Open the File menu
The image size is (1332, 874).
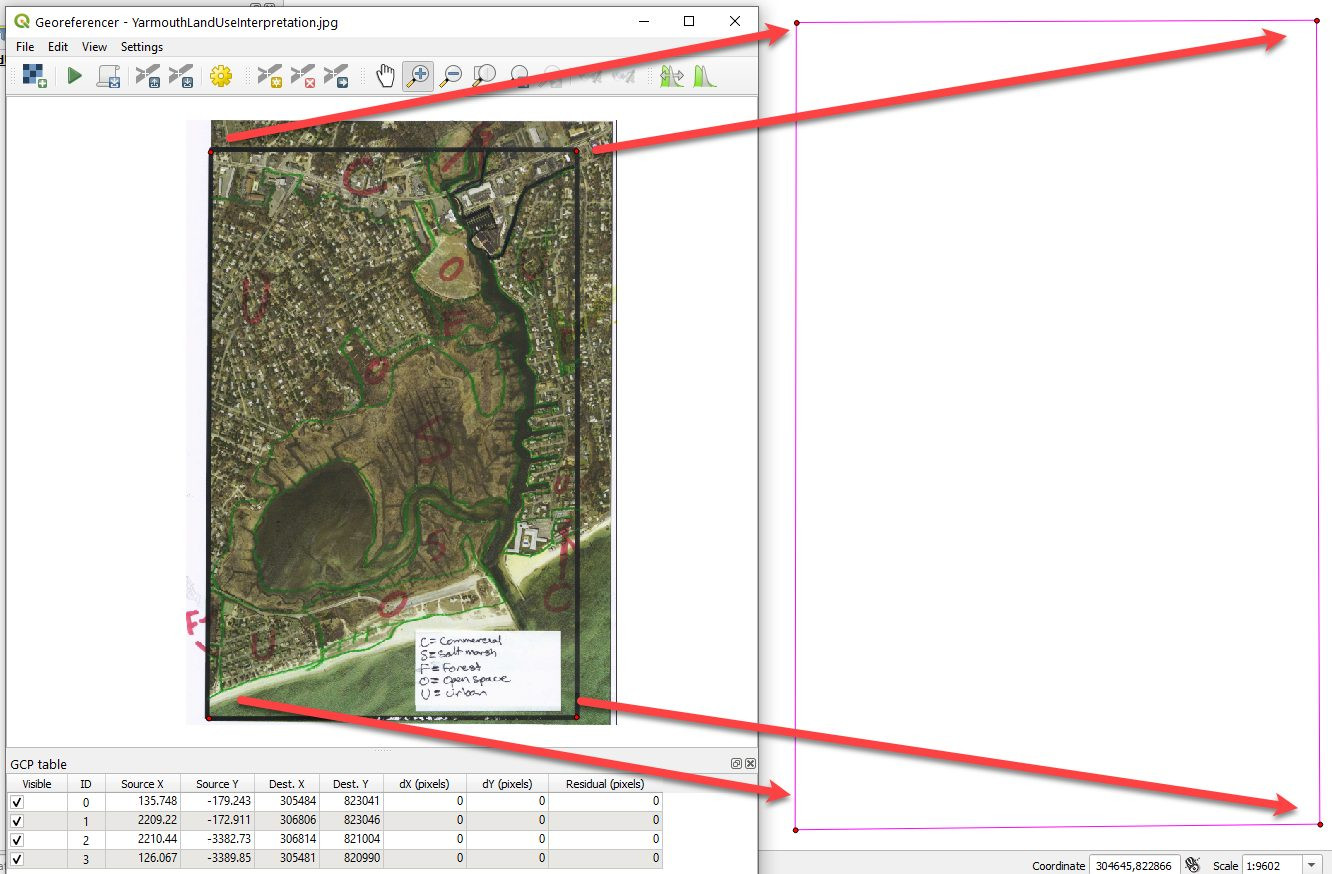pyautogui.click(x=25, y=47)
